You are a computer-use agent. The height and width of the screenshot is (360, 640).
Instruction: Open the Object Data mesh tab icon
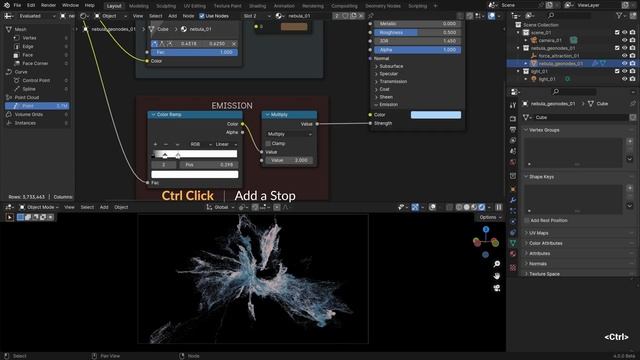pyautogui.click(x=513, y=242)
